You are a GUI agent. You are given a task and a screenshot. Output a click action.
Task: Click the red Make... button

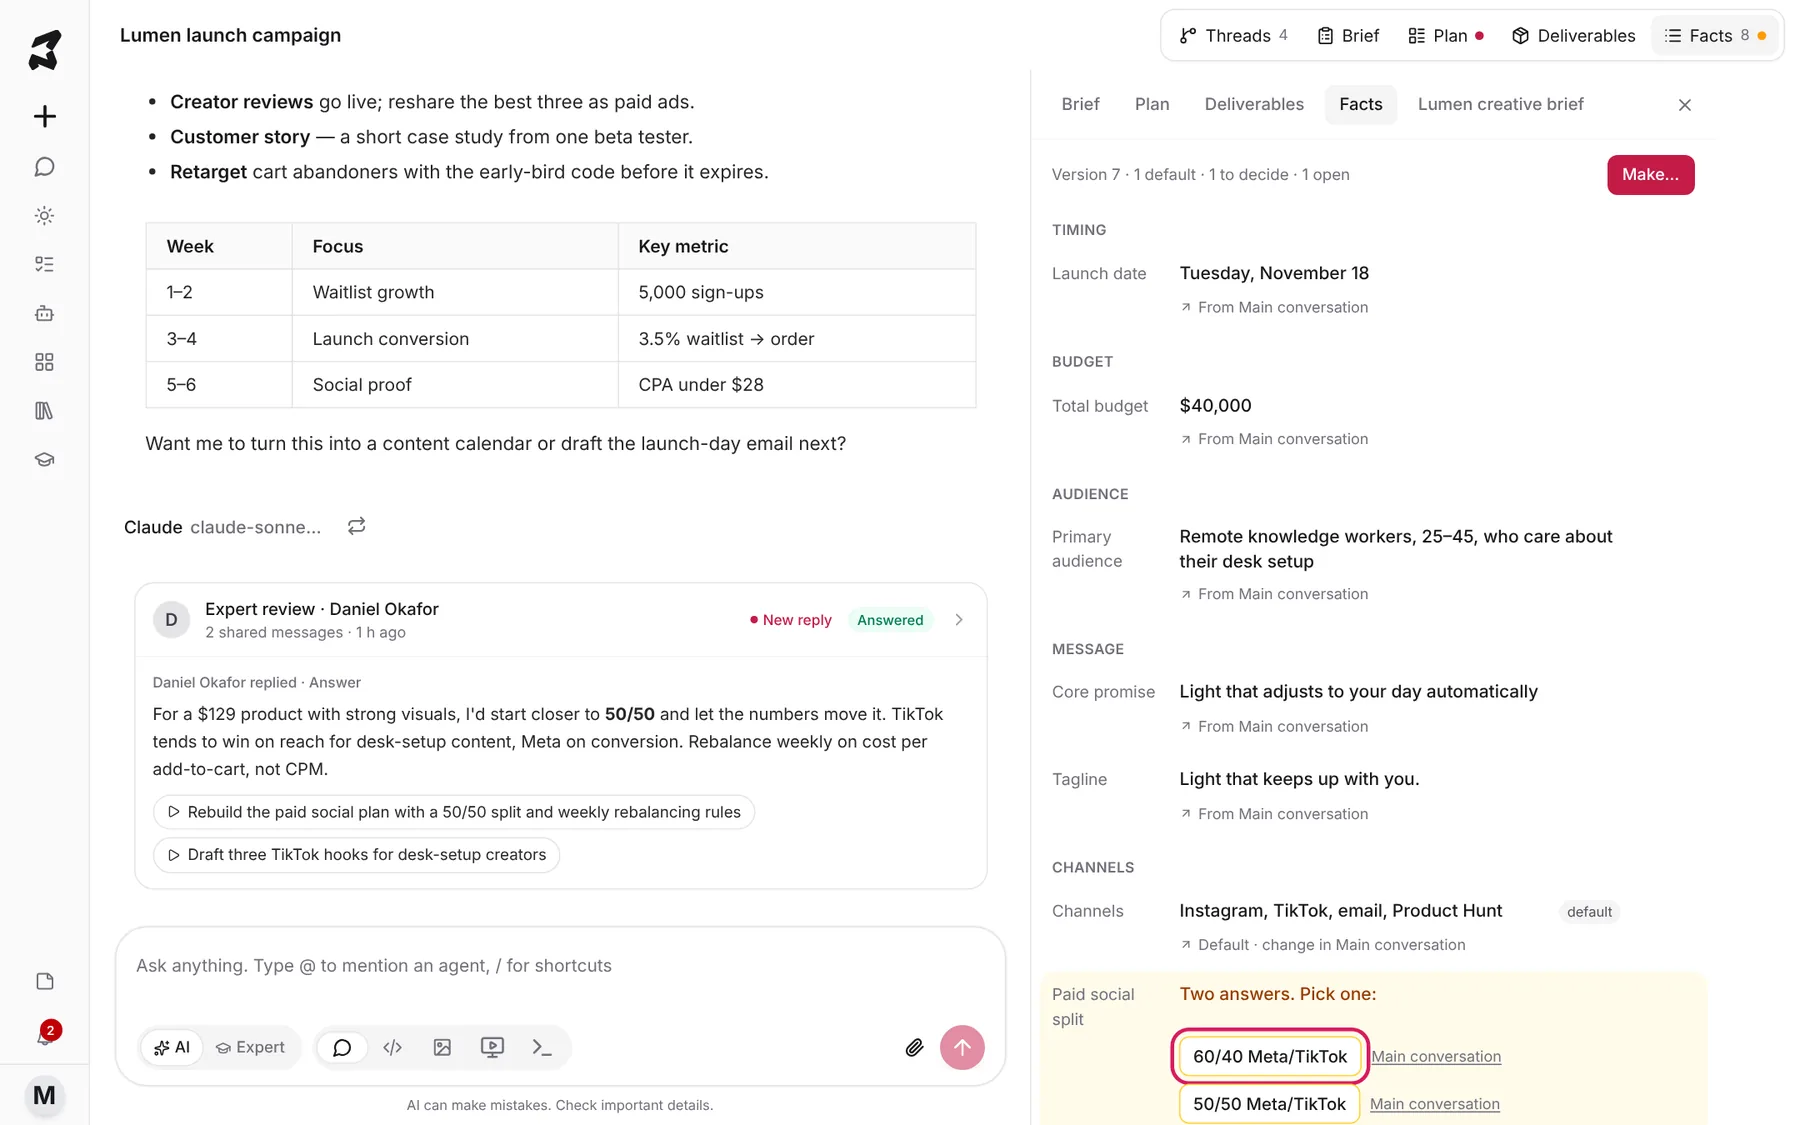point(1650,175)
